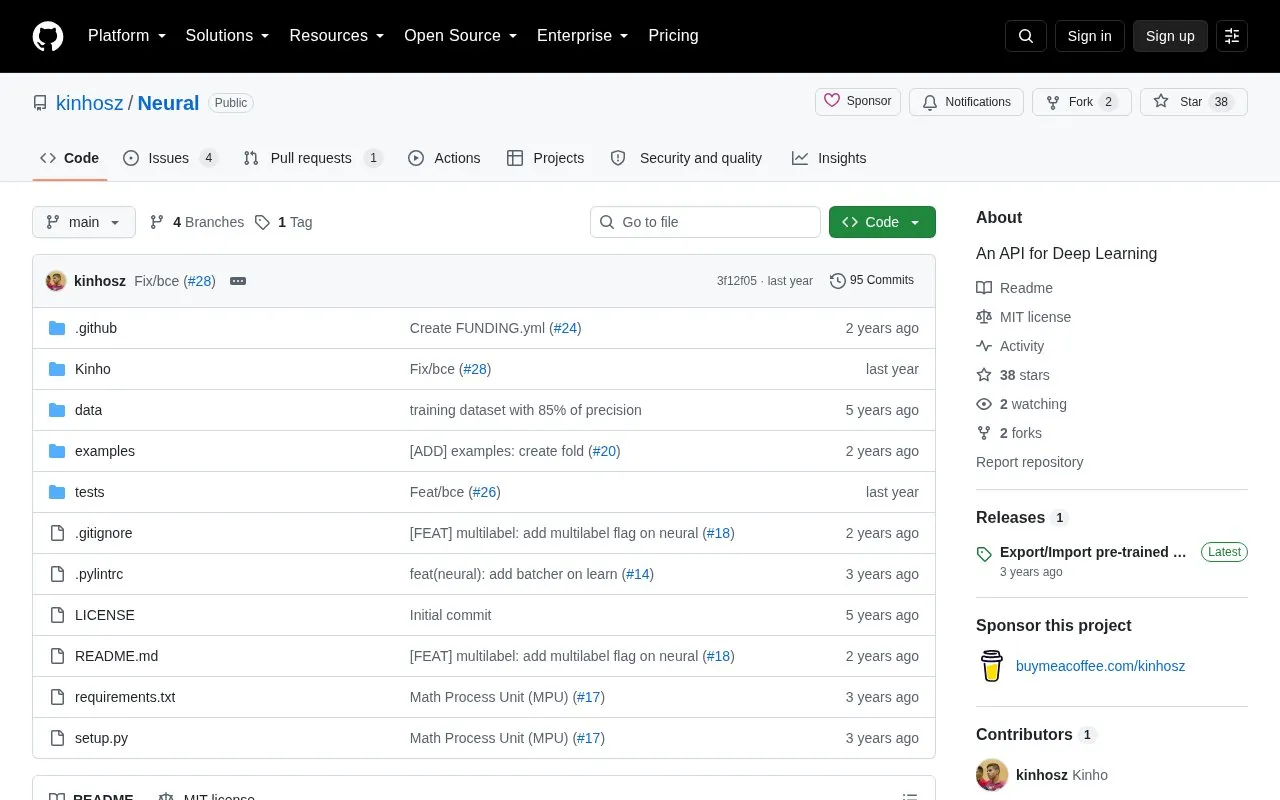Viewport: 1280px width, 800px height.
Task: Open the latest release Export/Import pre-trained
Action: (1093, 552)
